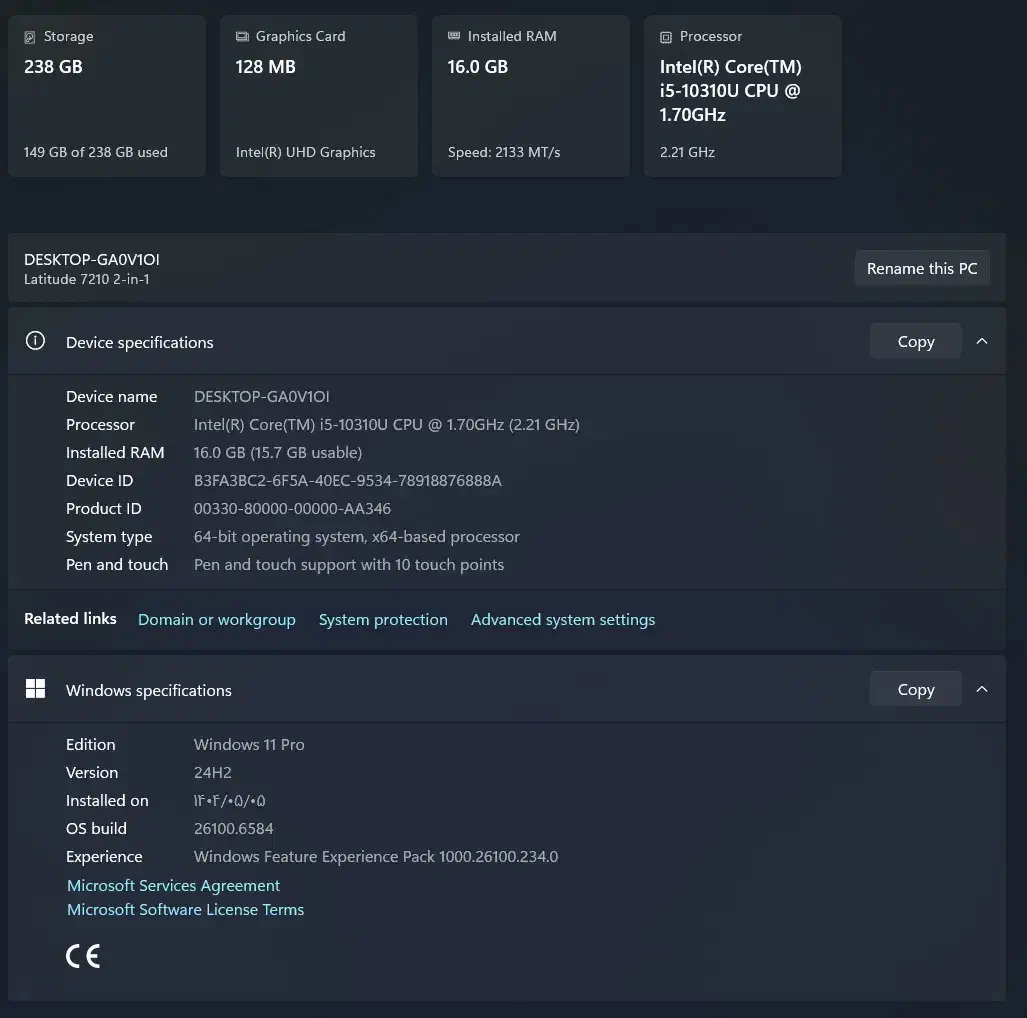Click the Installed RAM icon

click(x=454, y=37)
